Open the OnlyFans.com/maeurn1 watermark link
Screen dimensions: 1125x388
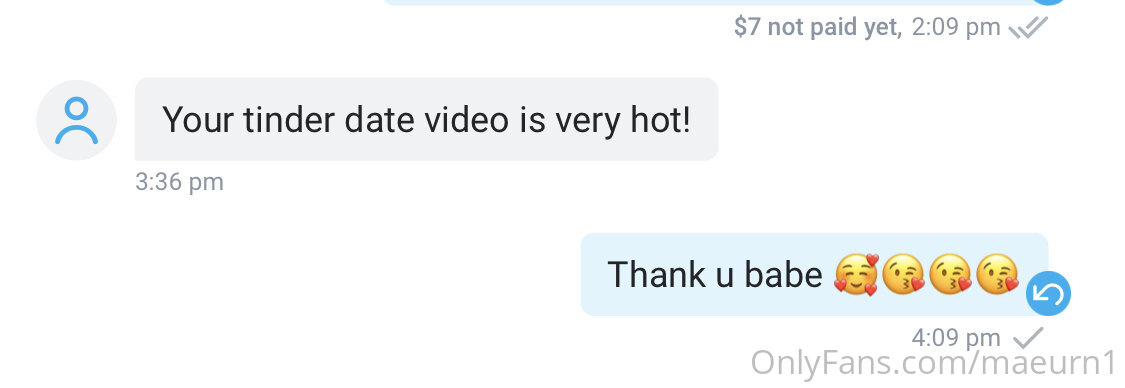[x=937, y=362]
